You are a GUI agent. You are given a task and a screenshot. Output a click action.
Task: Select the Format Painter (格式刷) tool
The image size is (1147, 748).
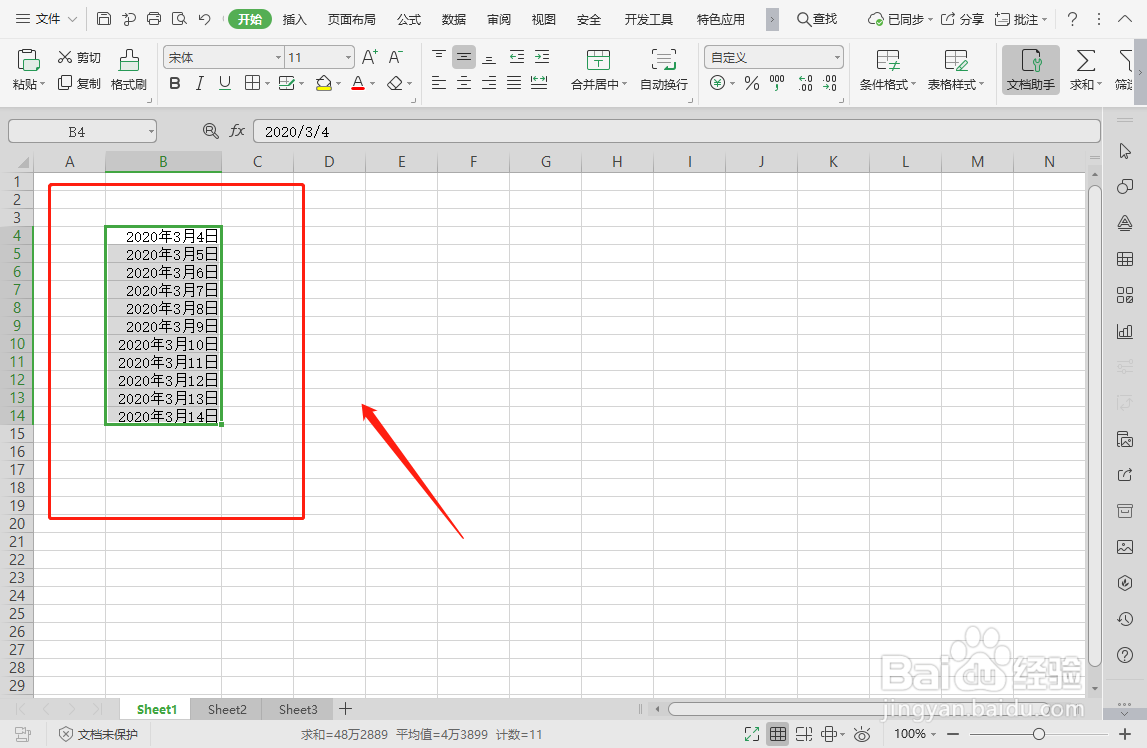tap(128, 70)
